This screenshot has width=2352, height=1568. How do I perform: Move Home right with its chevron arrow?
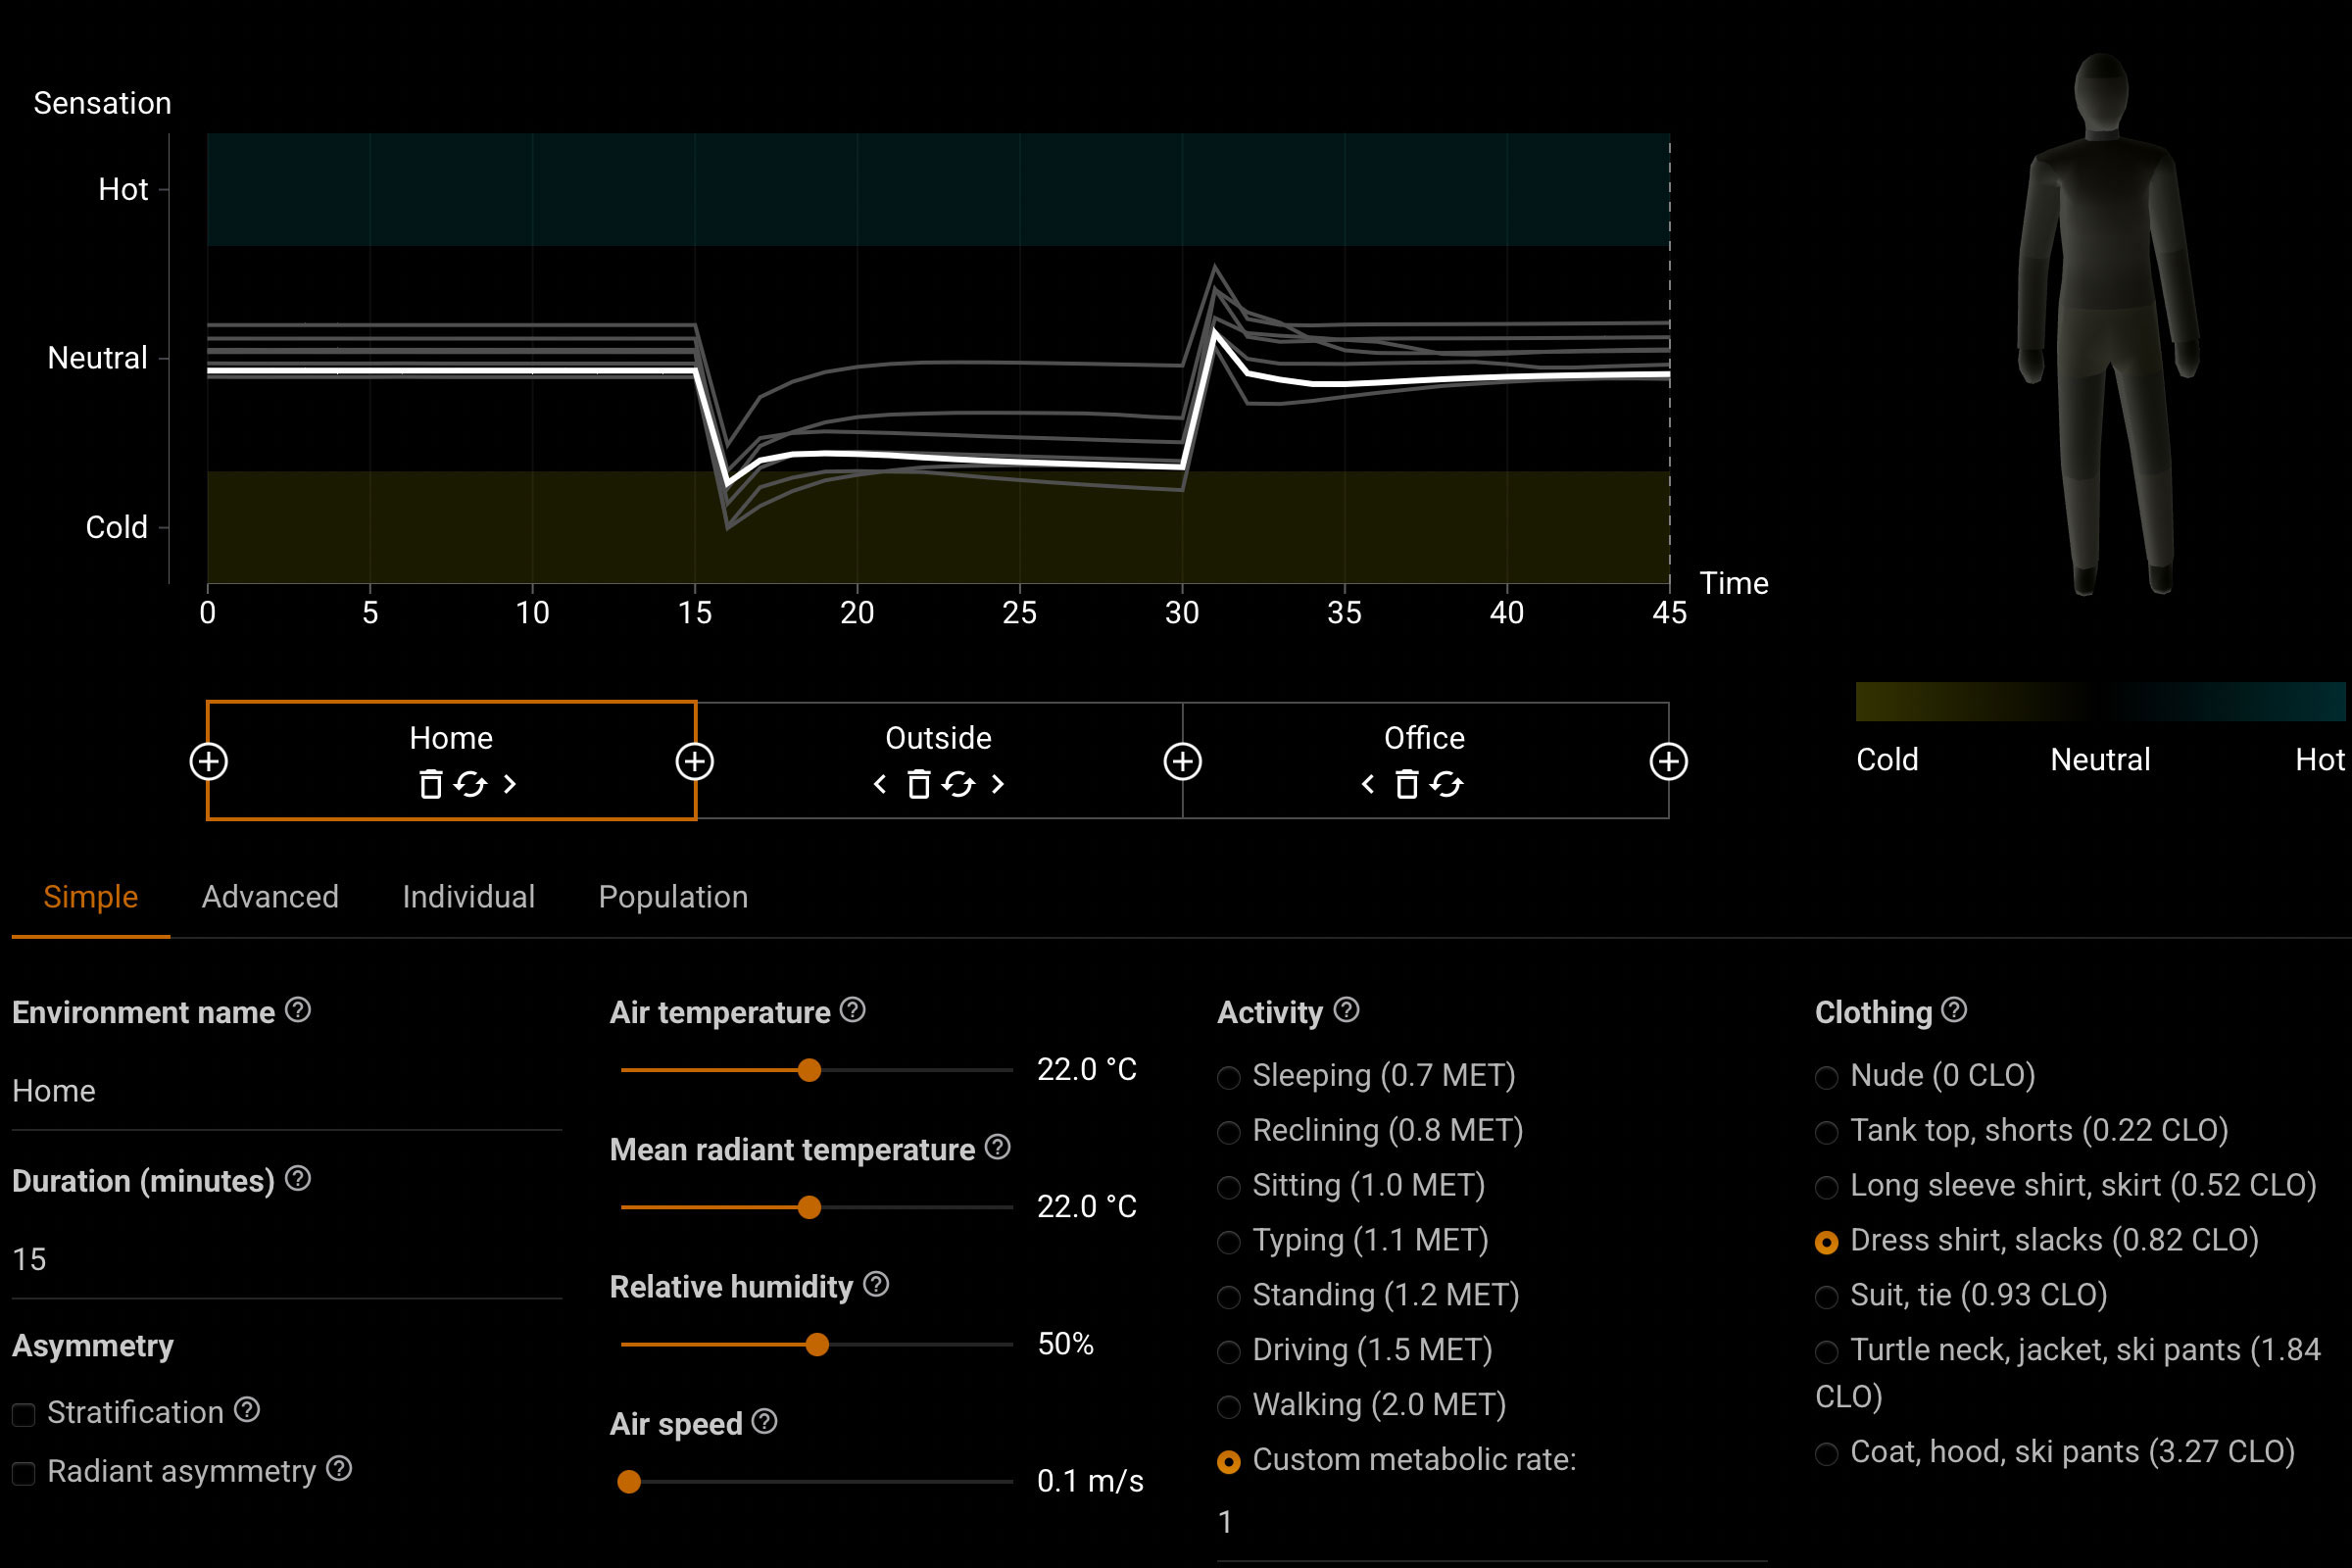point(510,784)
